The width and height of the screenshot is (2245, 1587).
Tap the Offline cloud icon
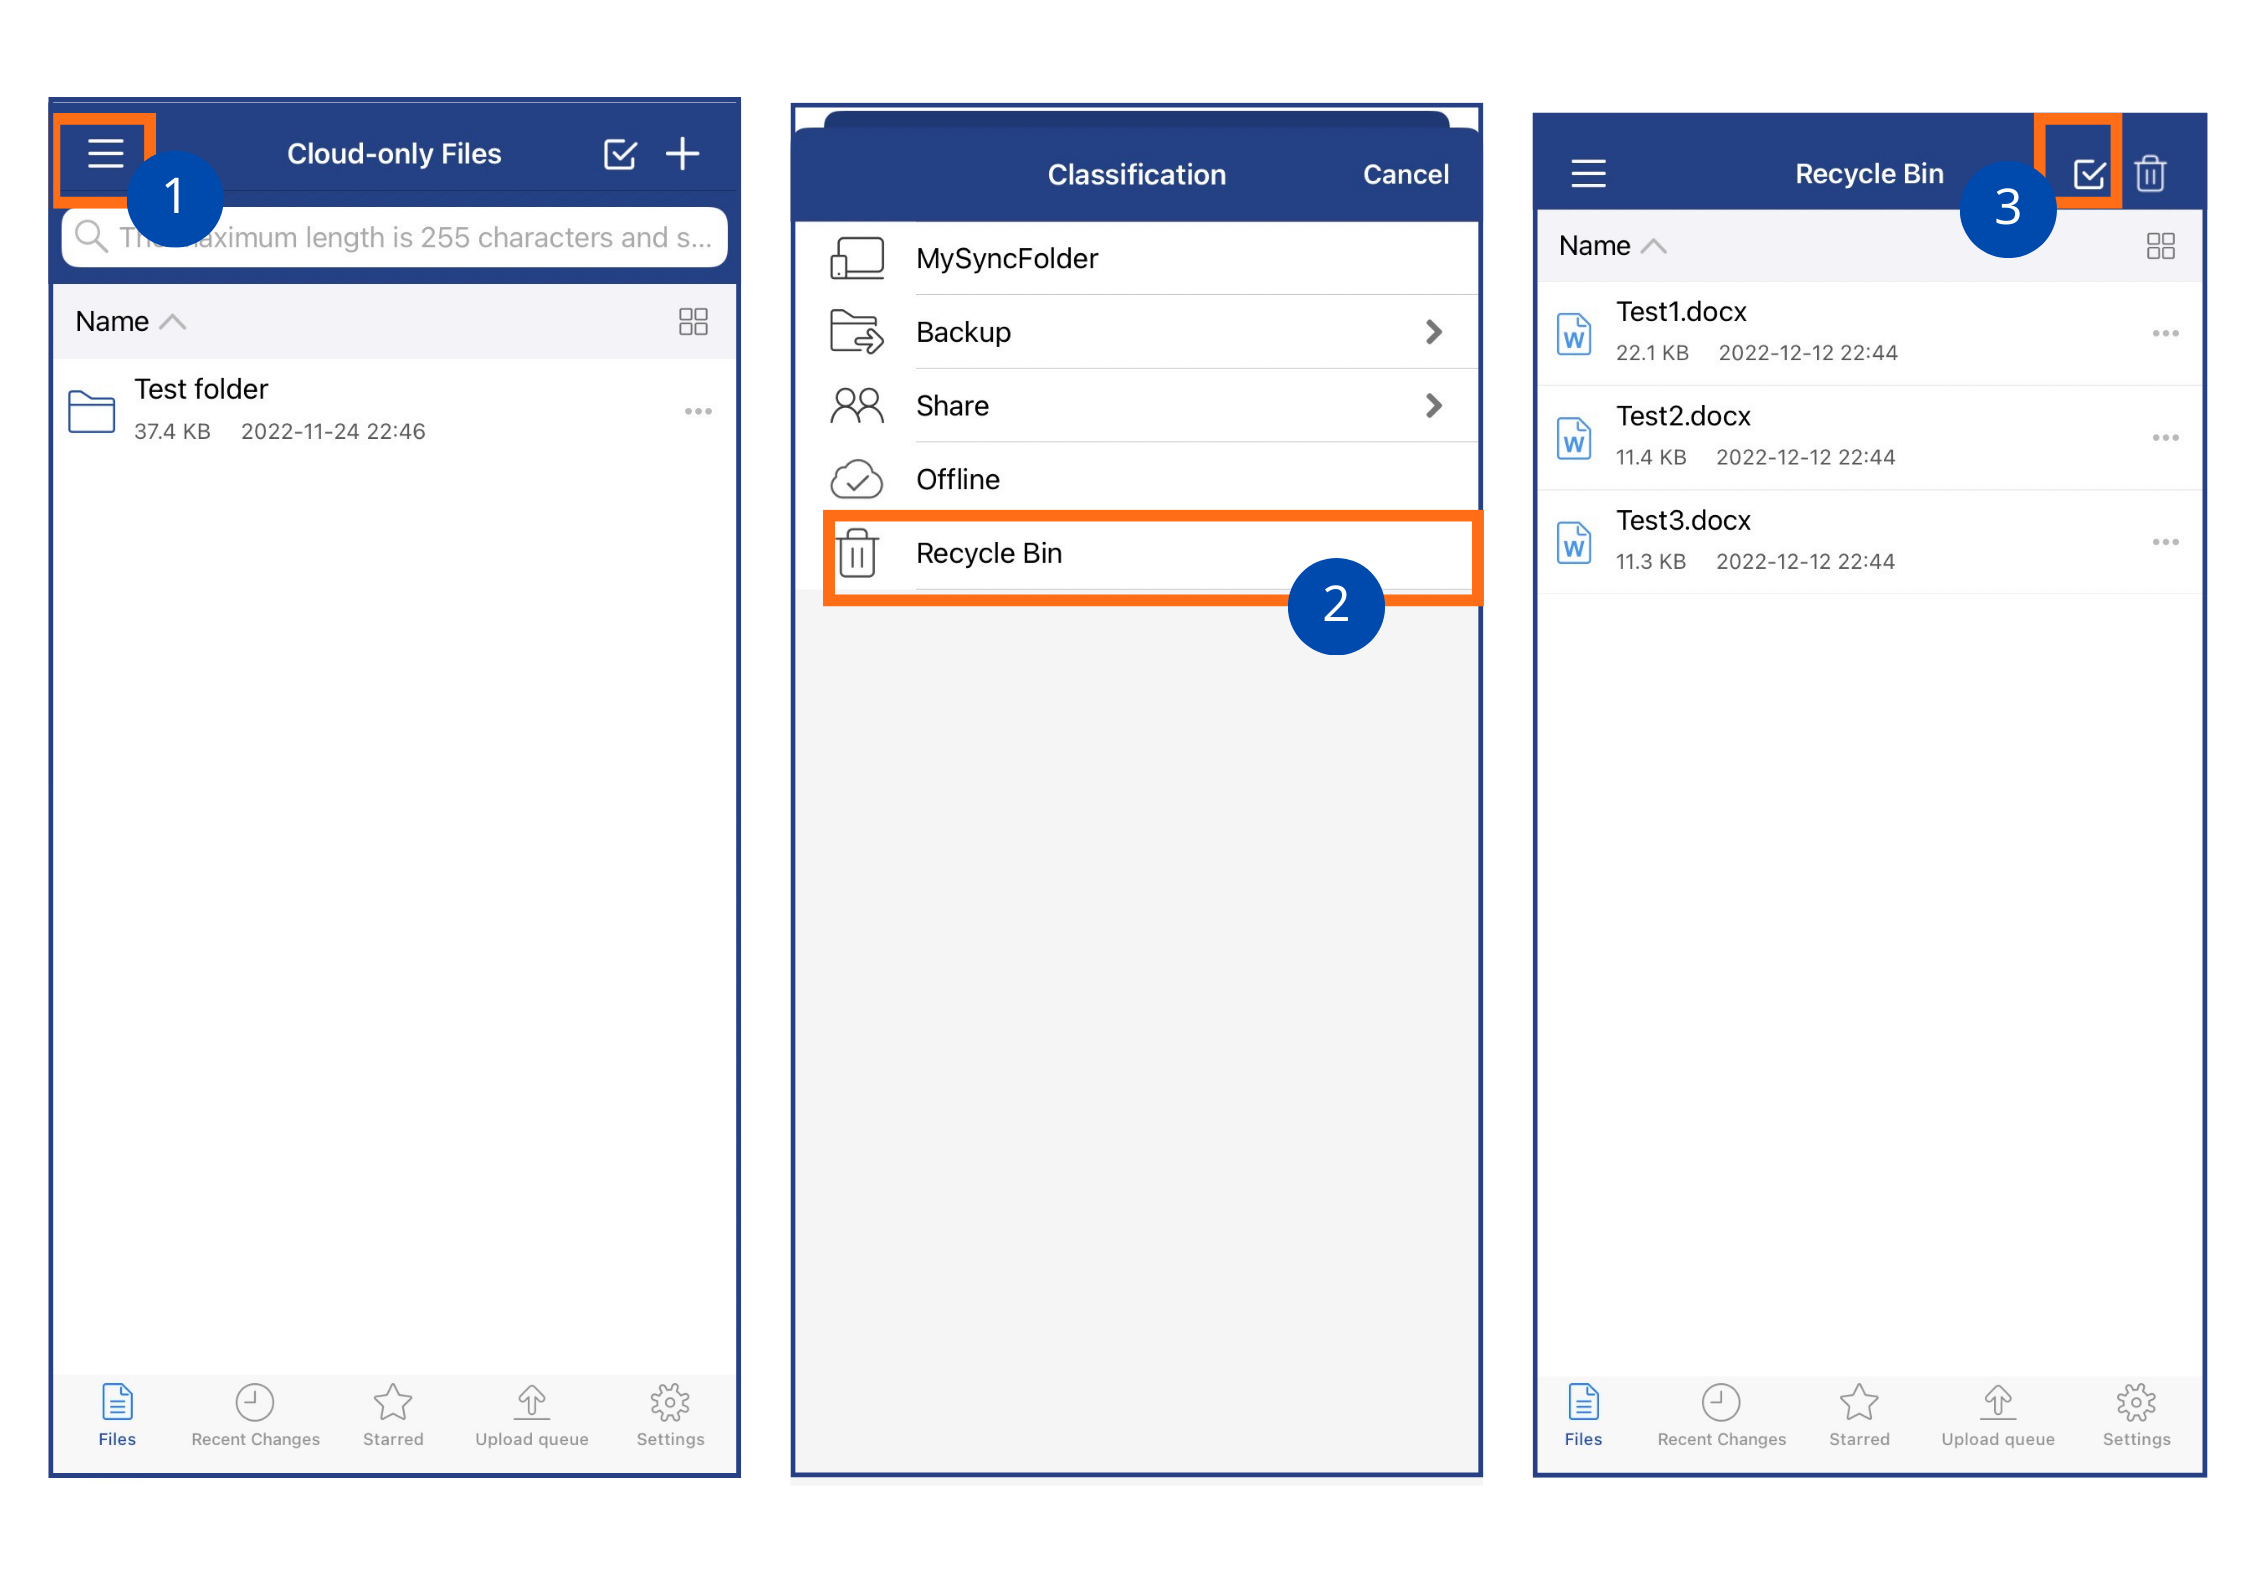[x=857, y=480]
